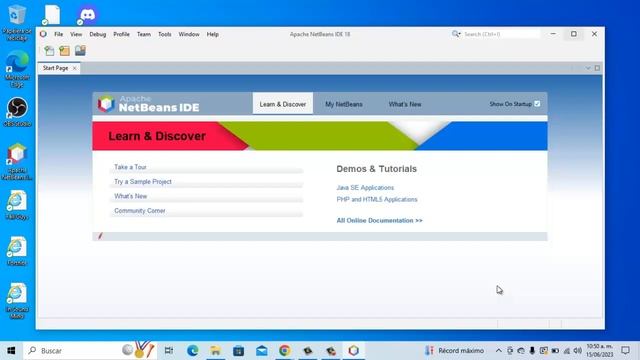Image resolution: width=640 pixels, height=360 pixels.
Task: Click the New File toolbar icon
Action: coord(49,51)
